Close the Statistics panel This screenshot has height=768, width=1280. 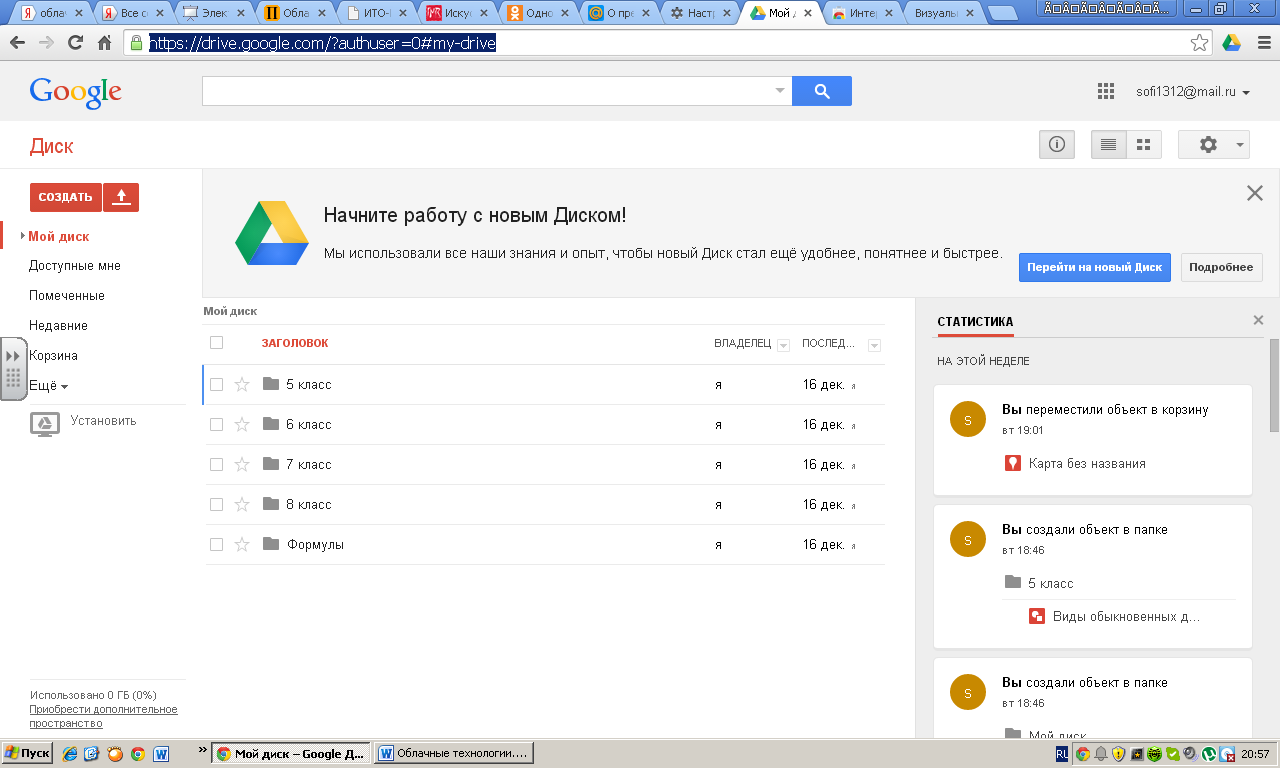[1258, 320]
